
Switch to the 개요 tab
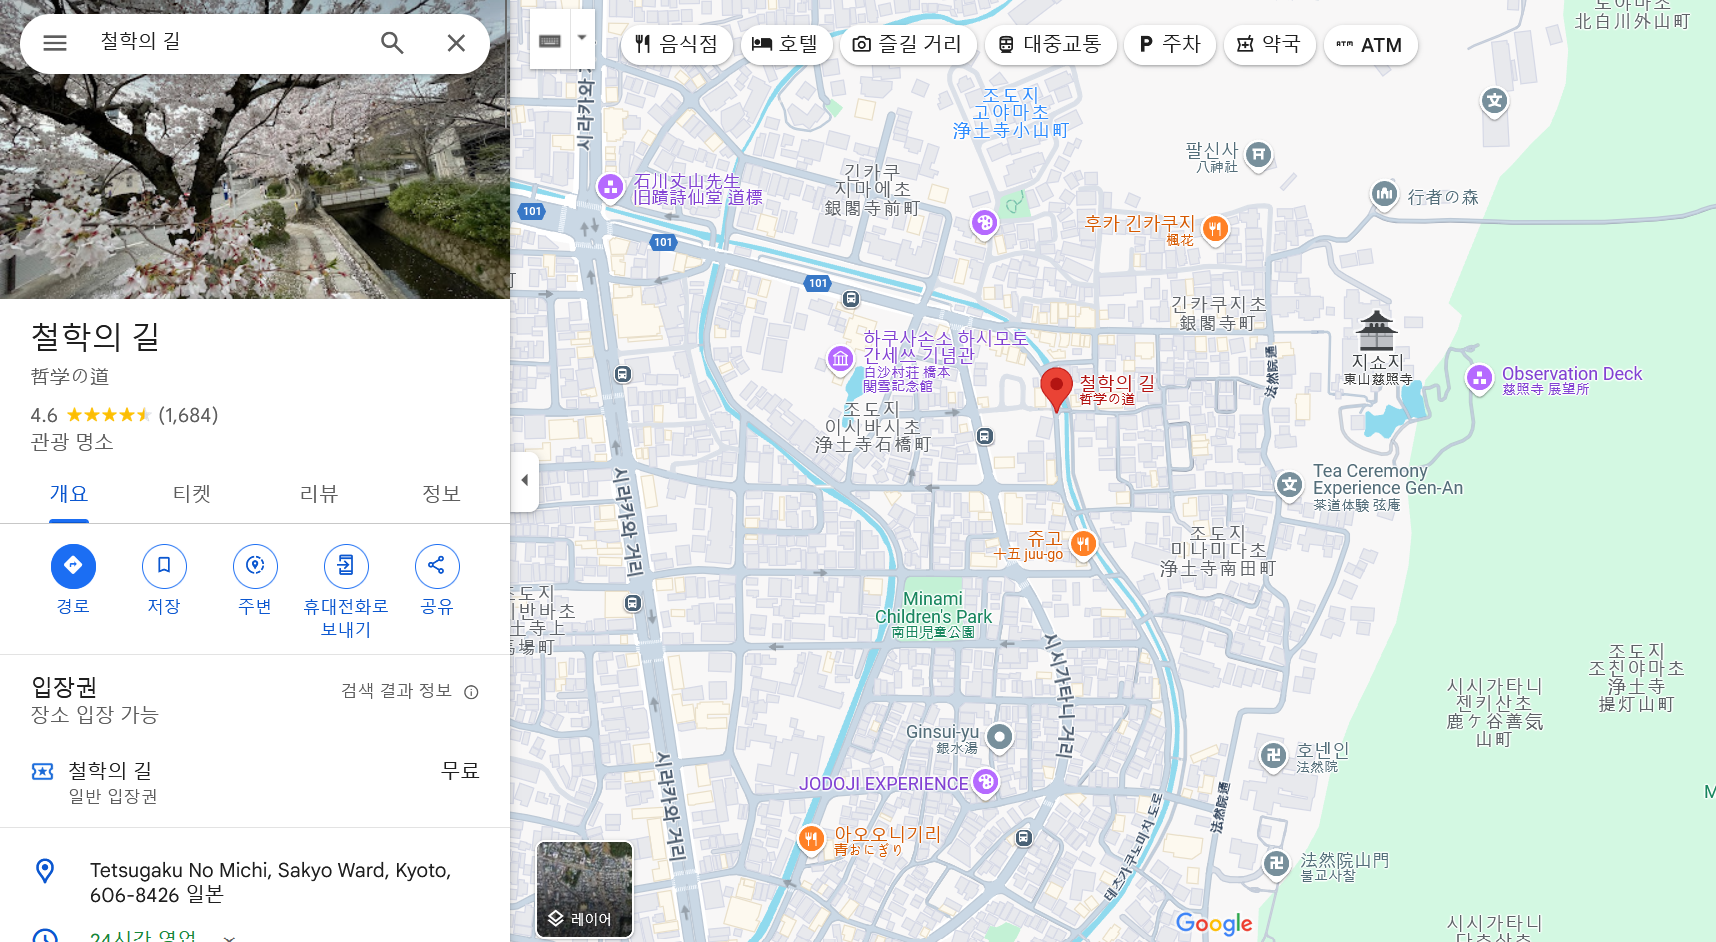click(x=69, y=494)
